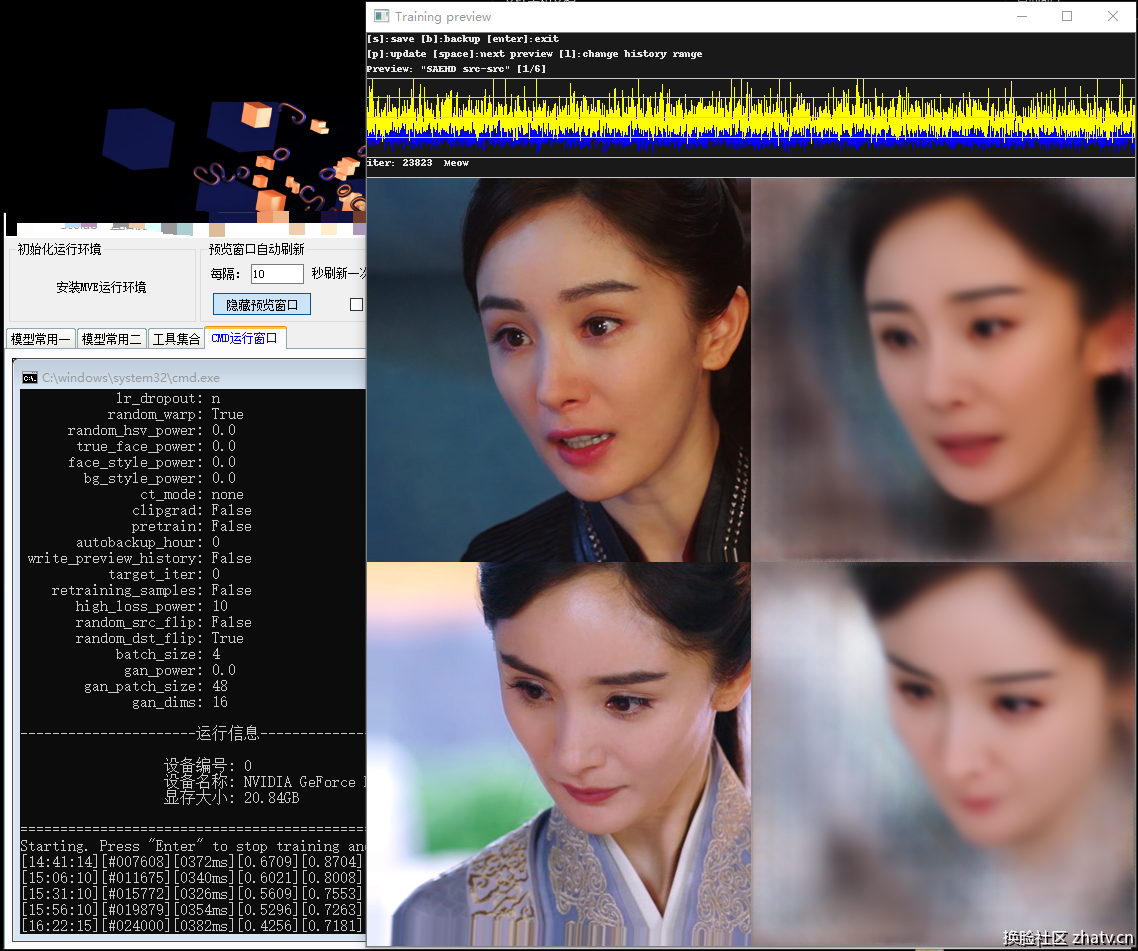
Task: Click the "gan_power: 0.0" line
Action: pos(180,670)
